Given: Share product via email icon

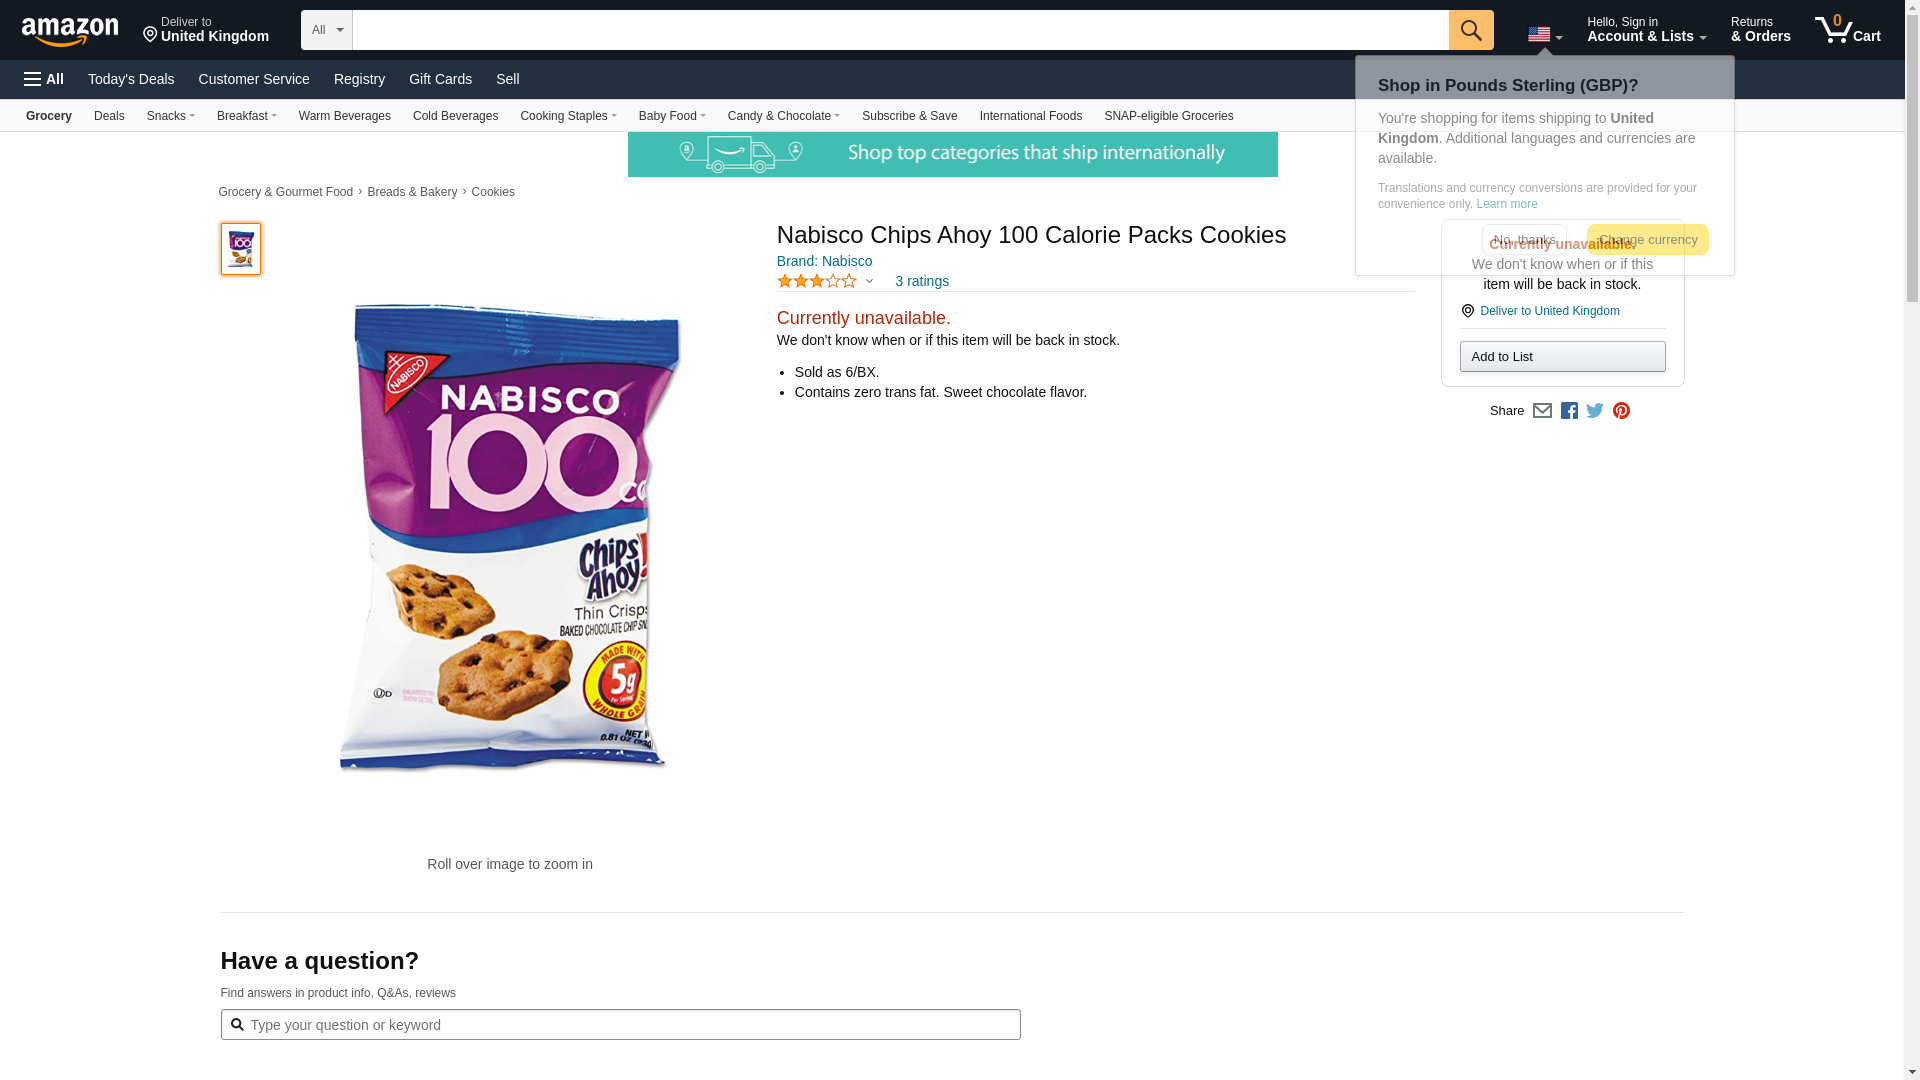Looking at the screenshot, I should 1542,411.
